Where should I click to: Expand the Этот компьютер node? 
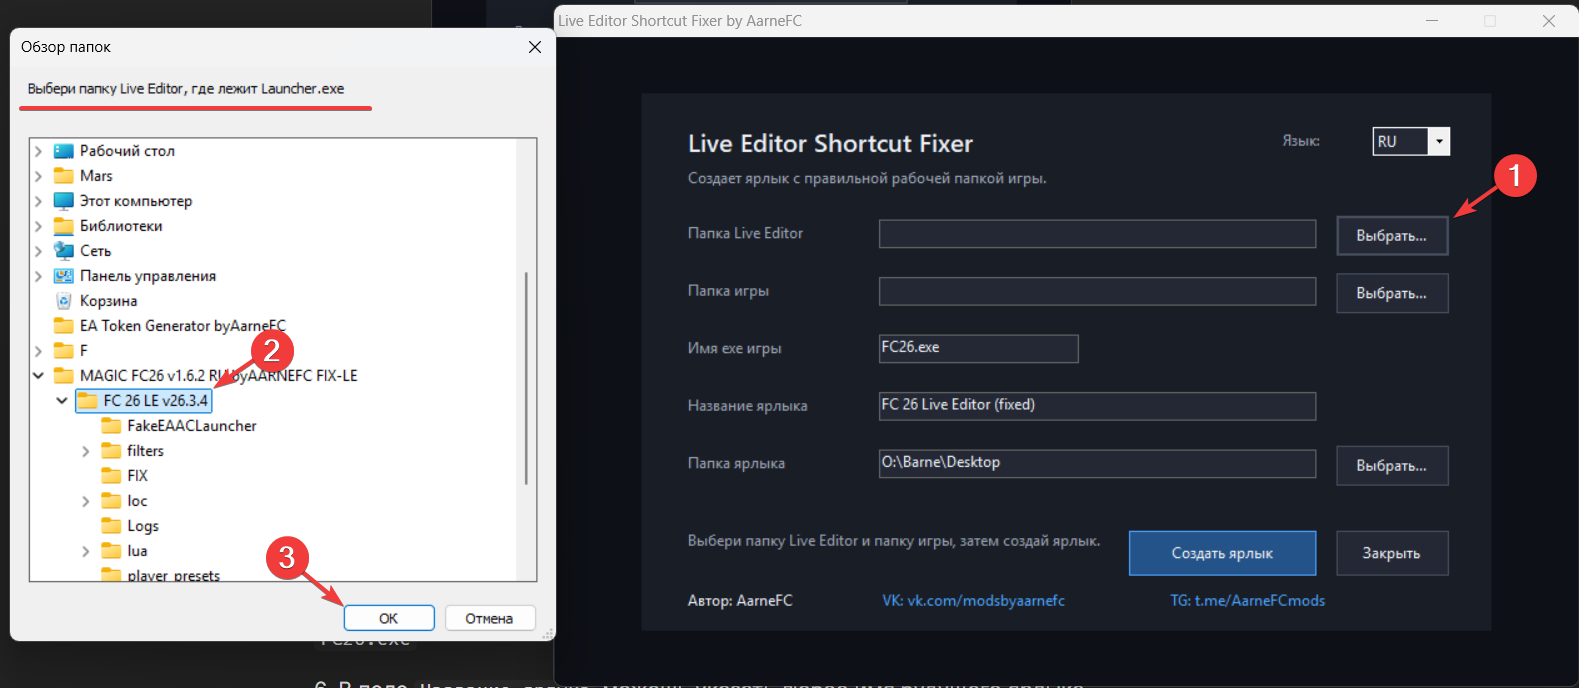39,201
